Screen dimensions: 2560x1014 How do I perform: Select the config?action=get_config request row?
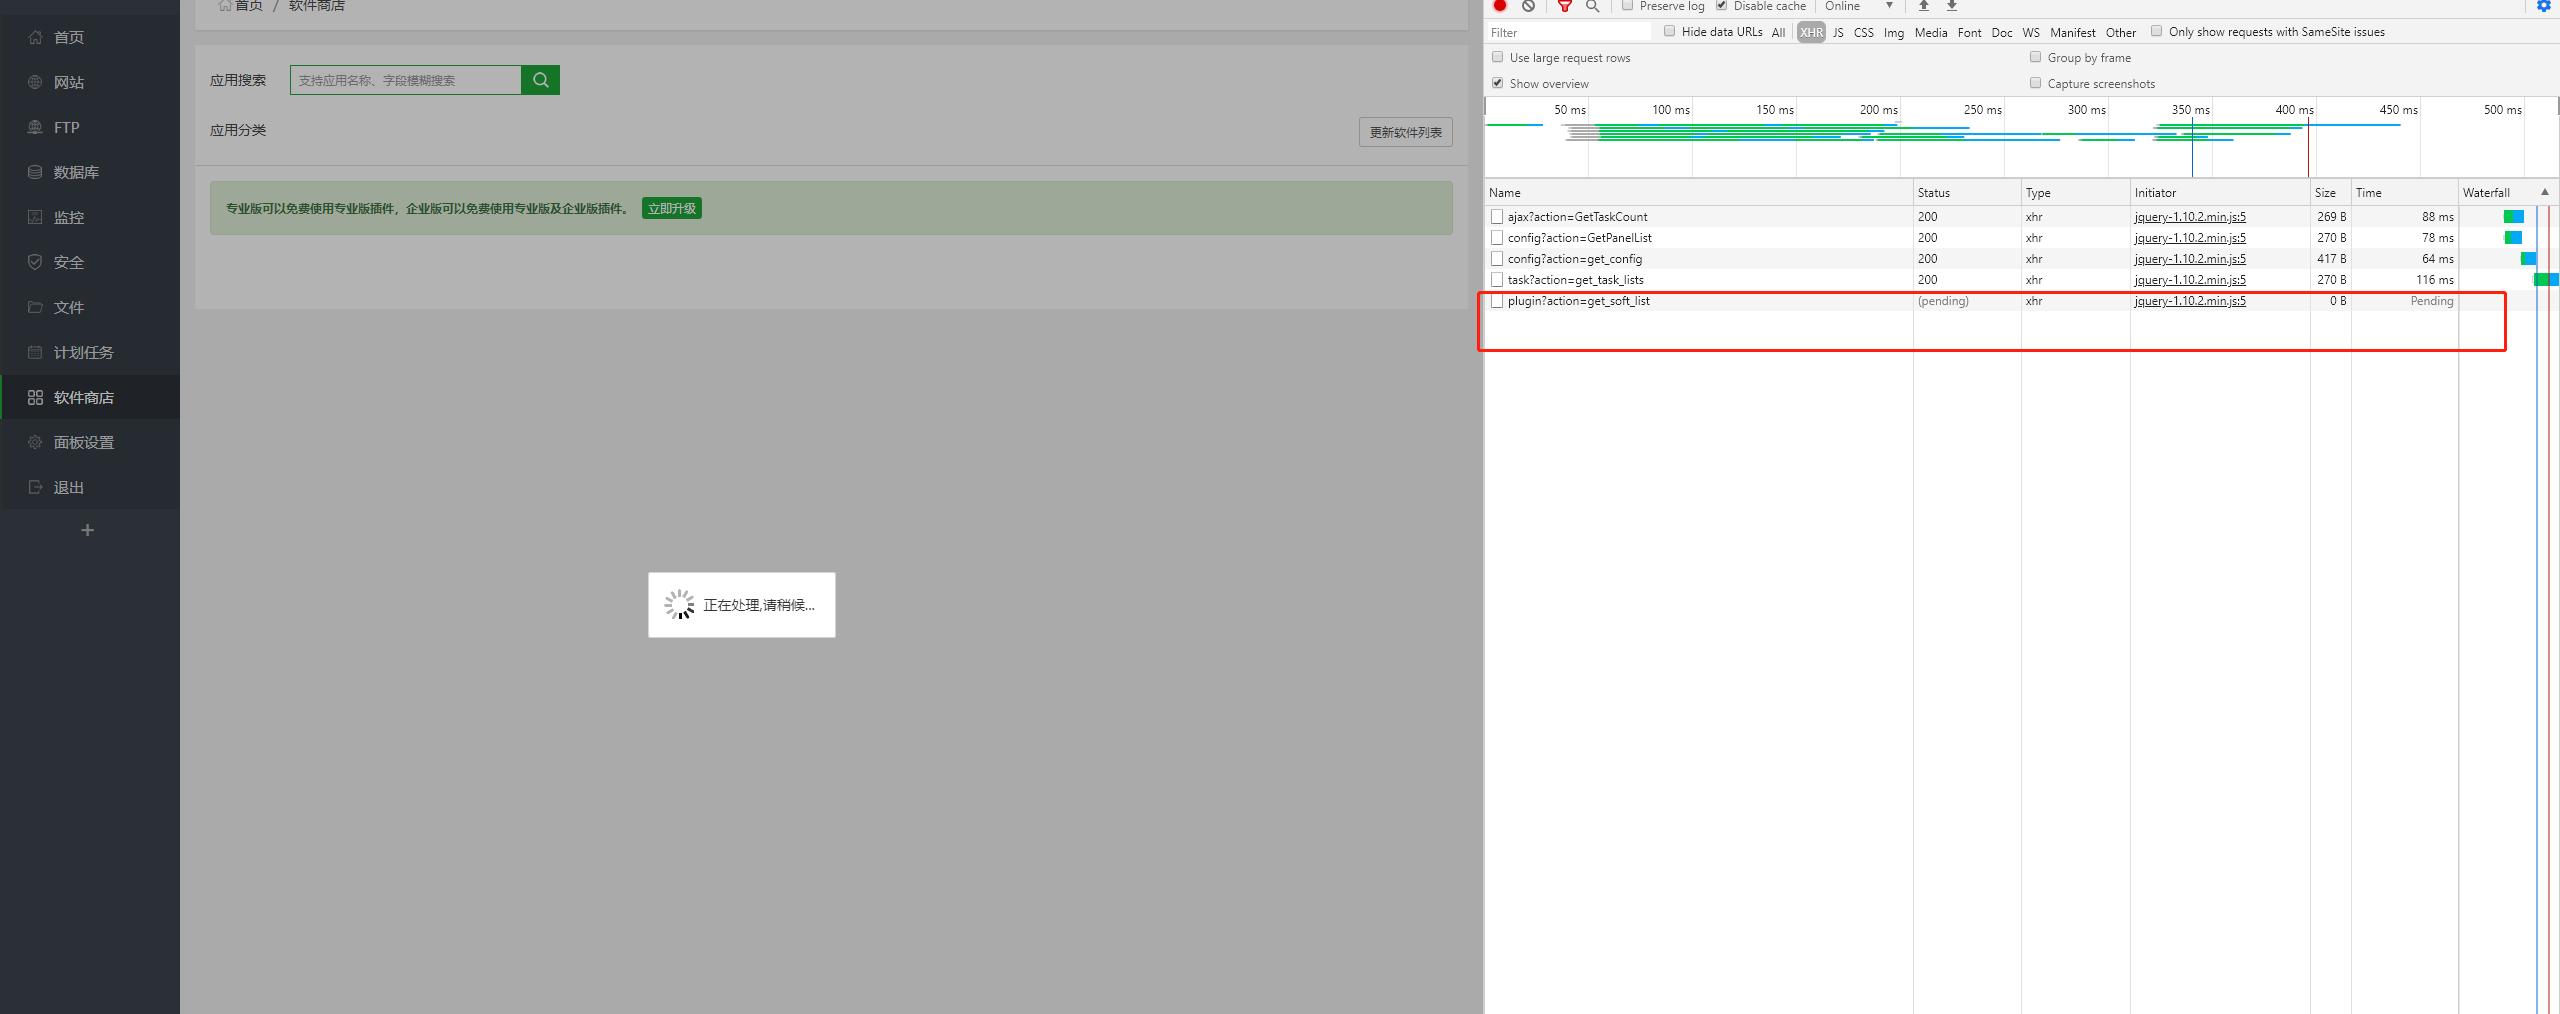[2020, 259]
